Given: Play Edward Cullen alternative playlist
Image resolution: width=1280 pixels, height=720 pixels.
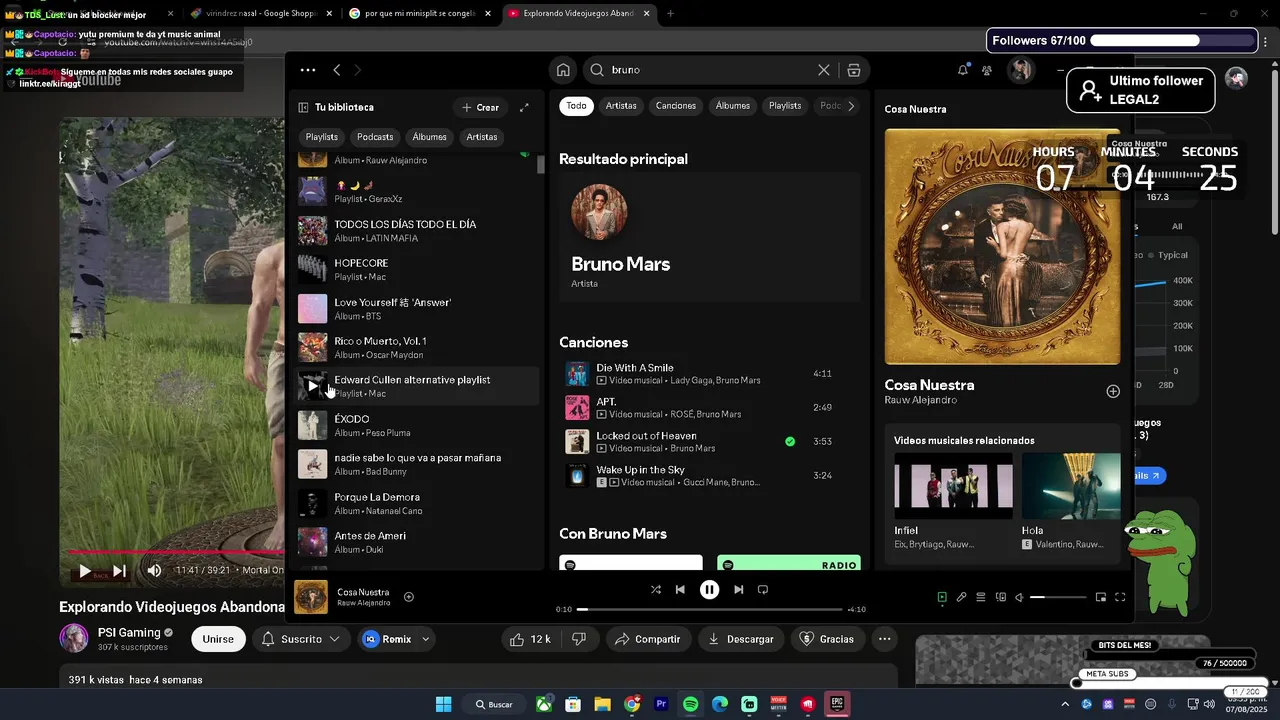Looking at the screenshot, I should [313, 386].
